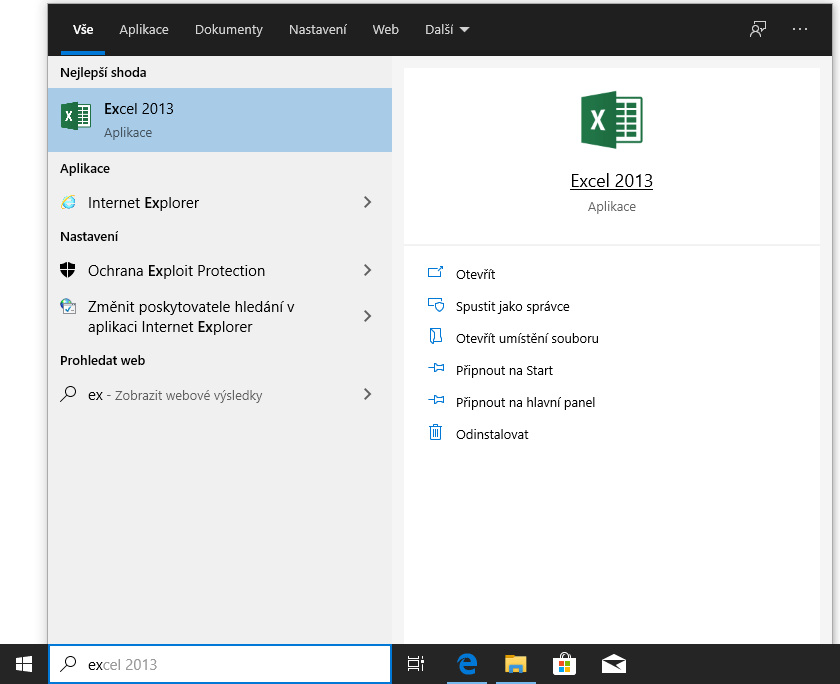840x684 pixels.
Task: Click the run as administrator shield icon
Action: pos(436,305)
